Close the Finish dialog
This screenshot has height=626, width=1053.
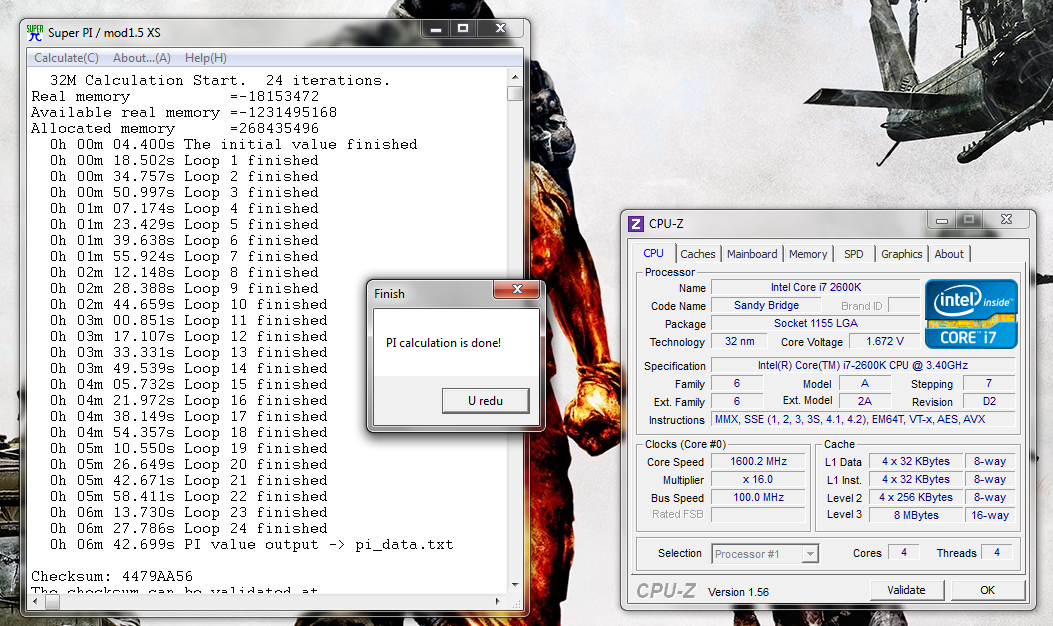pyautogui.click(x=517, y=289)
